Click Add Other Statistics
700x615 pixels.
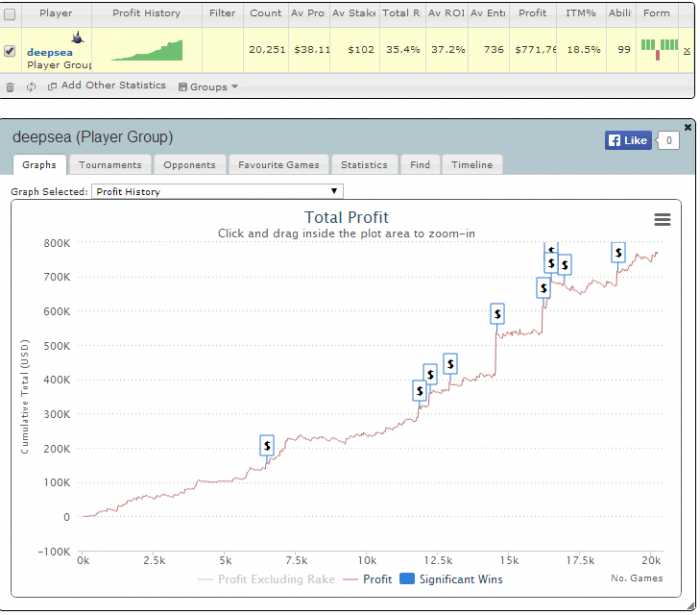pyautogui.click(x=113, y=85)
